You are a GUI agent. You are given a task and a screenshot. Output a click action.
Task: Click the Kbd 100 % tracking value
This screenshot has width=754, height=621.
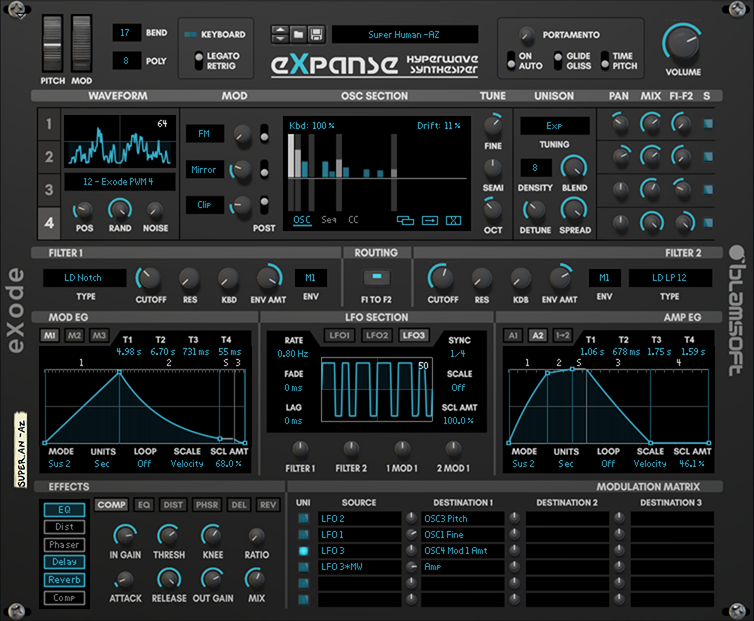click(x=312, y=126)
